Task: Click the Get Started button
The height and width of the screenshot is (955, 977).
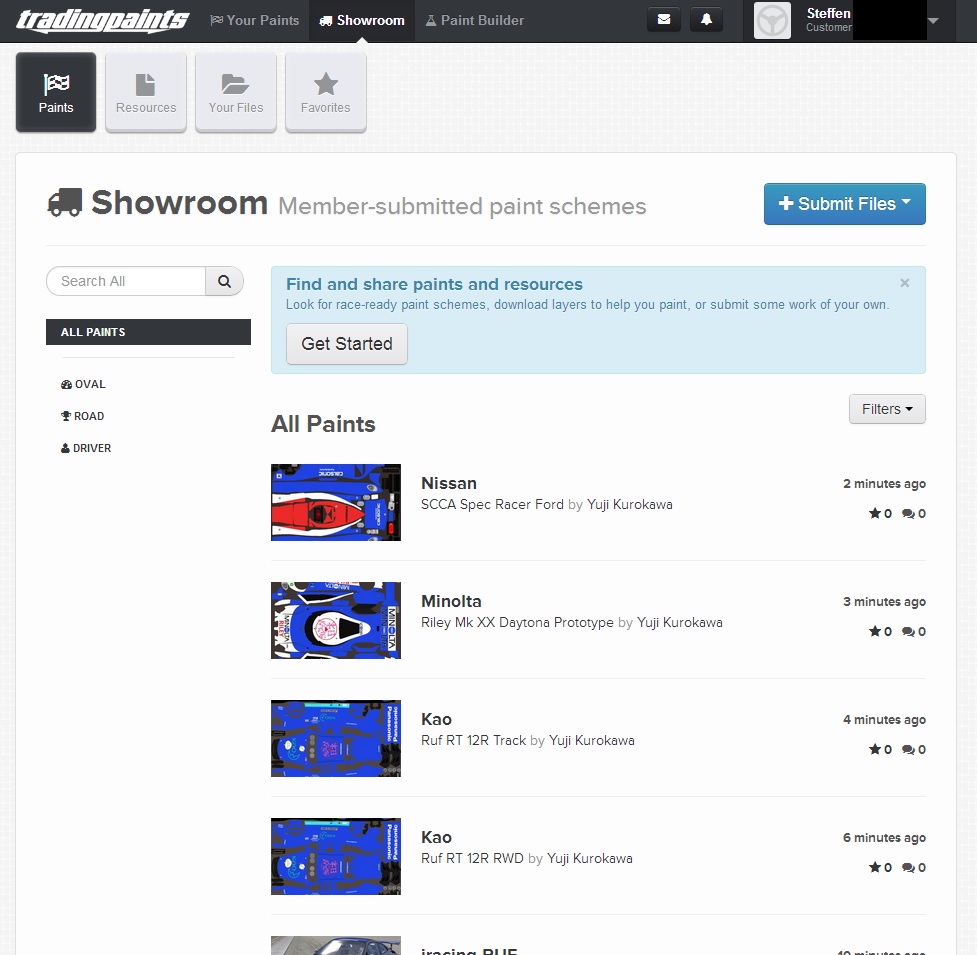Action: coord(346,344)
